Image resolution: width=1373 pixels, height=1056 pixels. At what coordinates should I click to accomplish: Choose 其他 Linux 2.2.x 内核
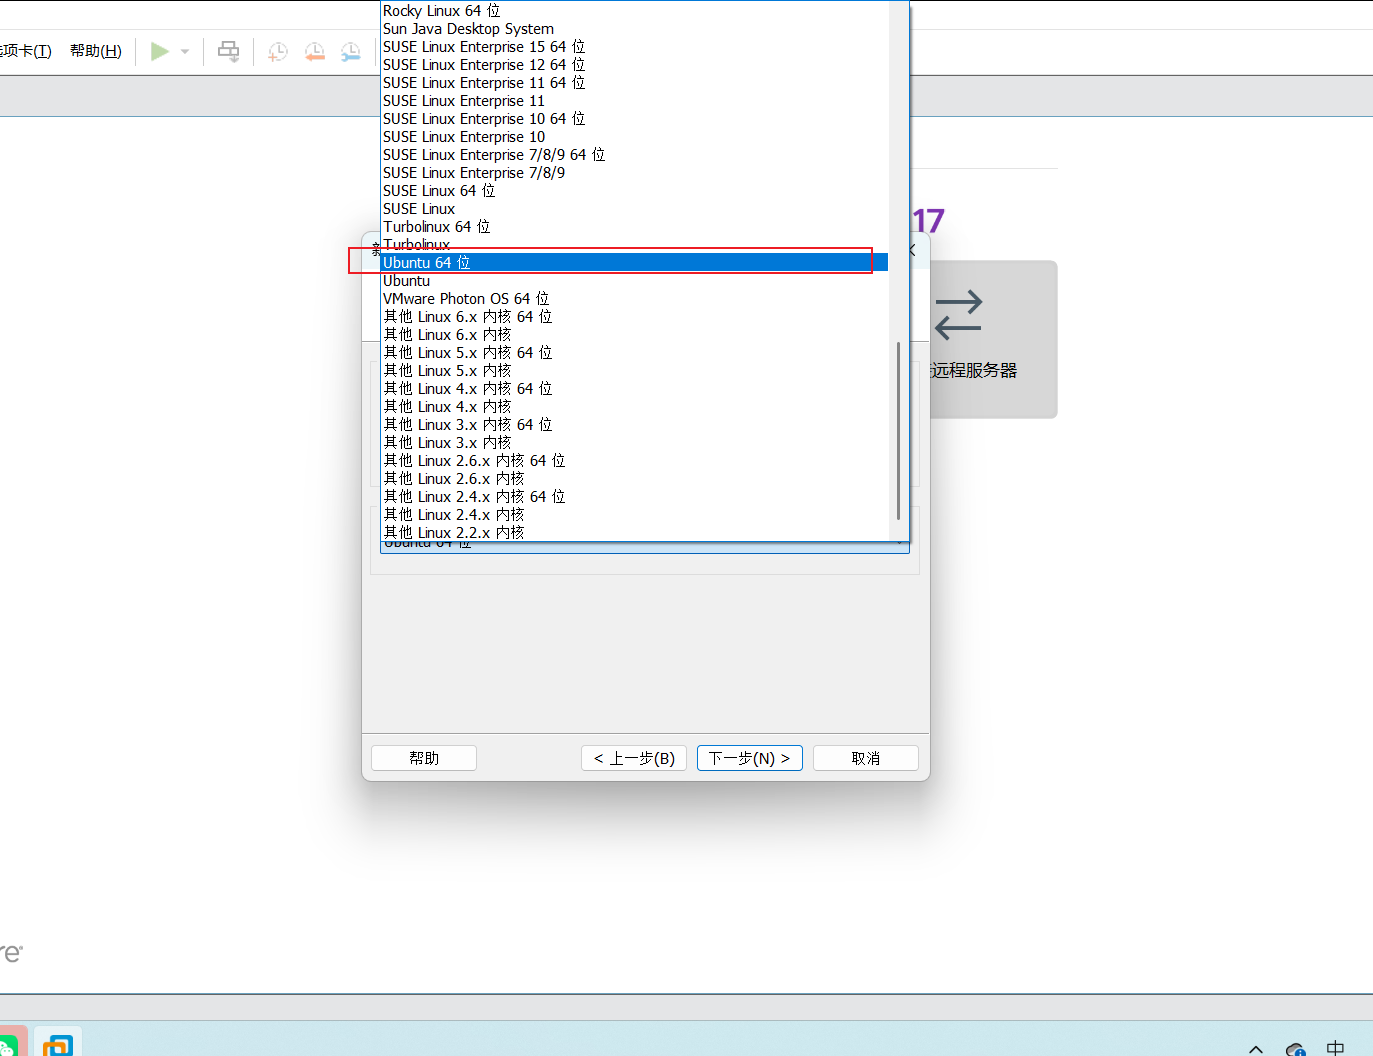(x=634, y=532)
